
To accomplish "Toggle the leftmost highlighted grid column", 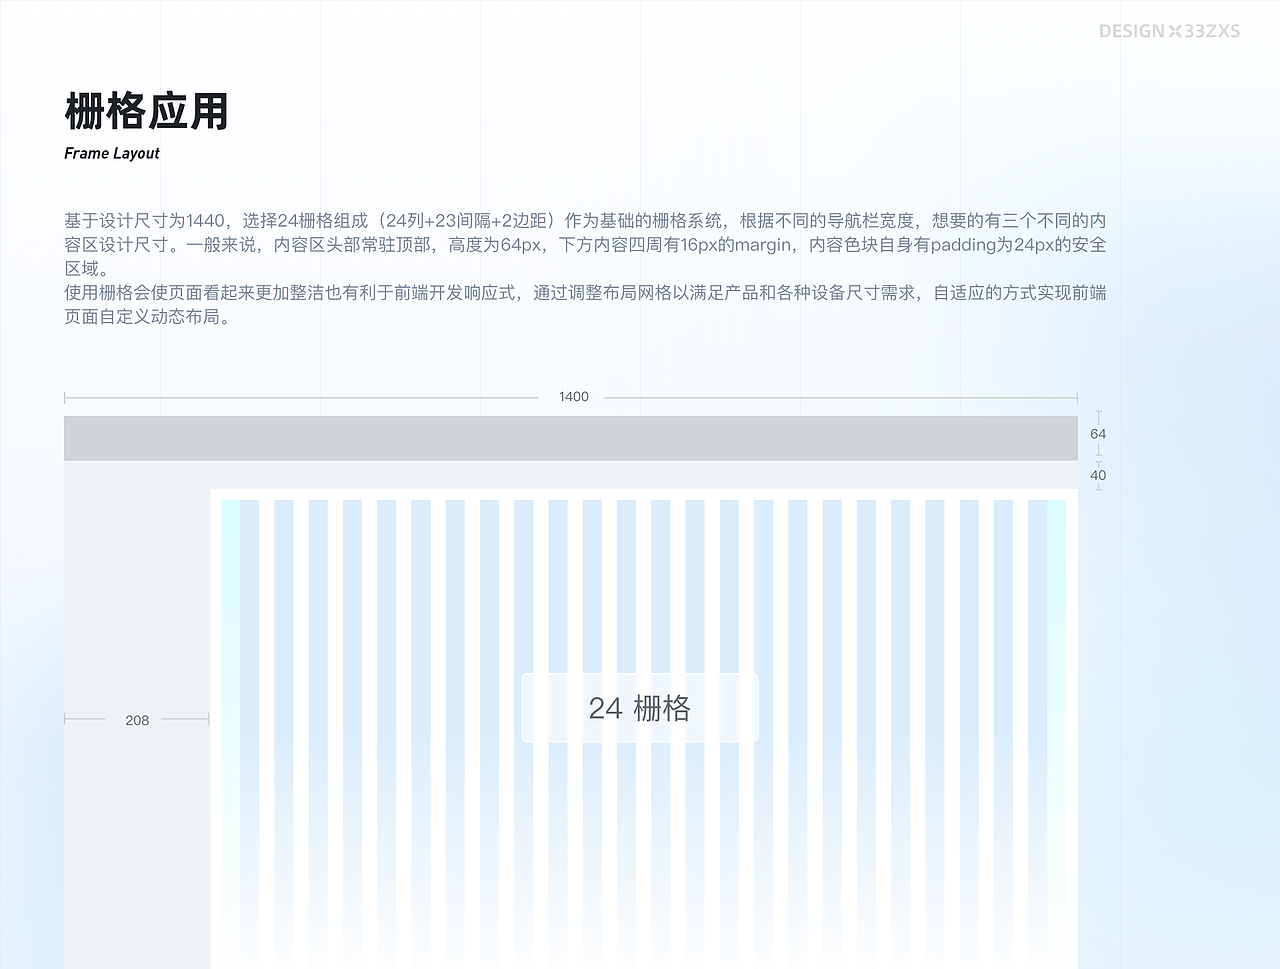I will pos(230,700).
